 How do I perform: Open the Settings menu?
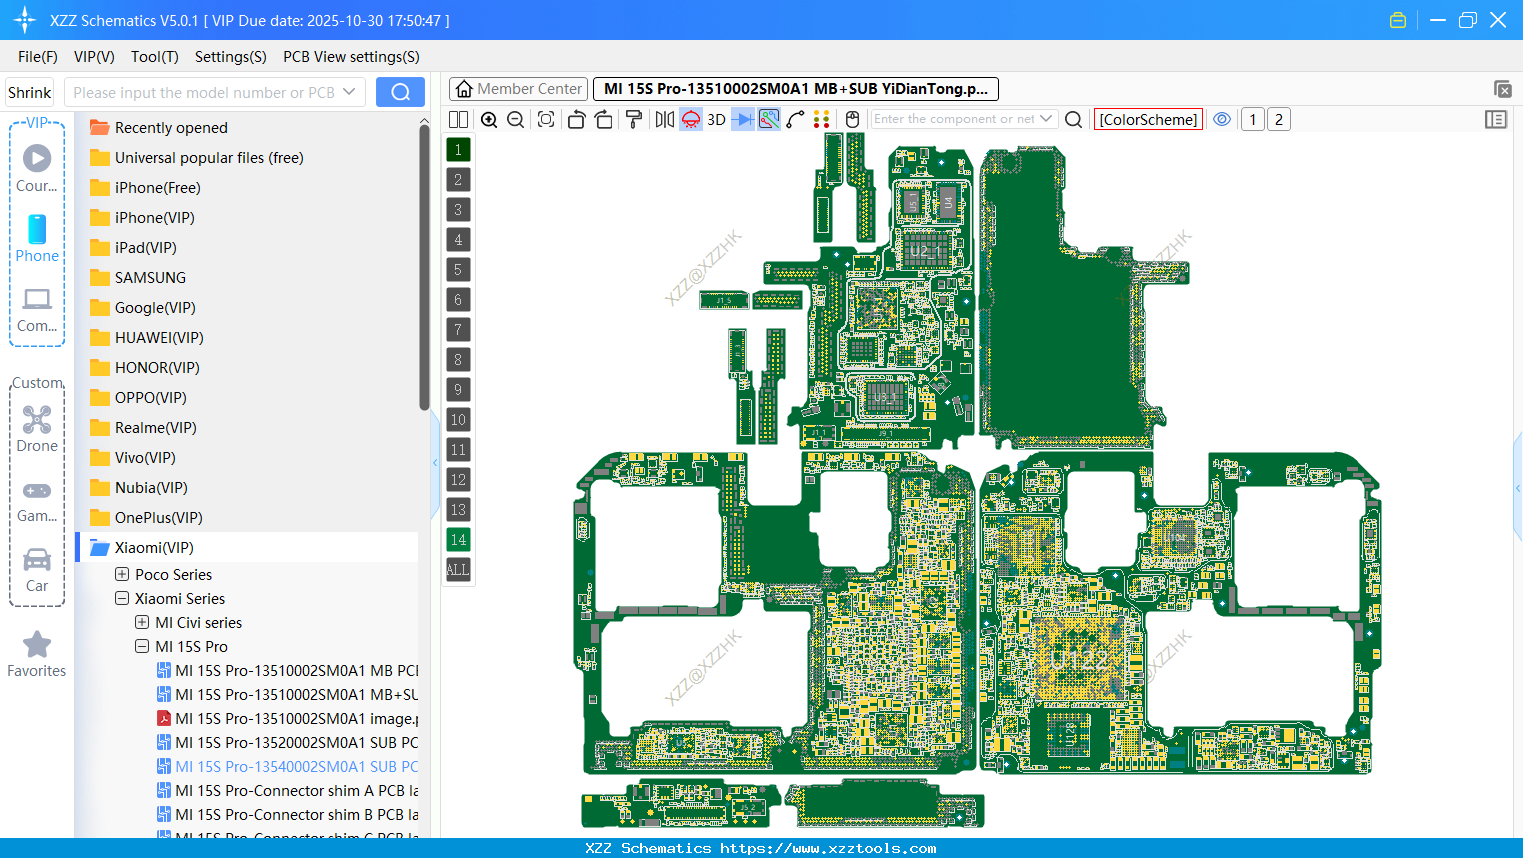click(231, 57)
